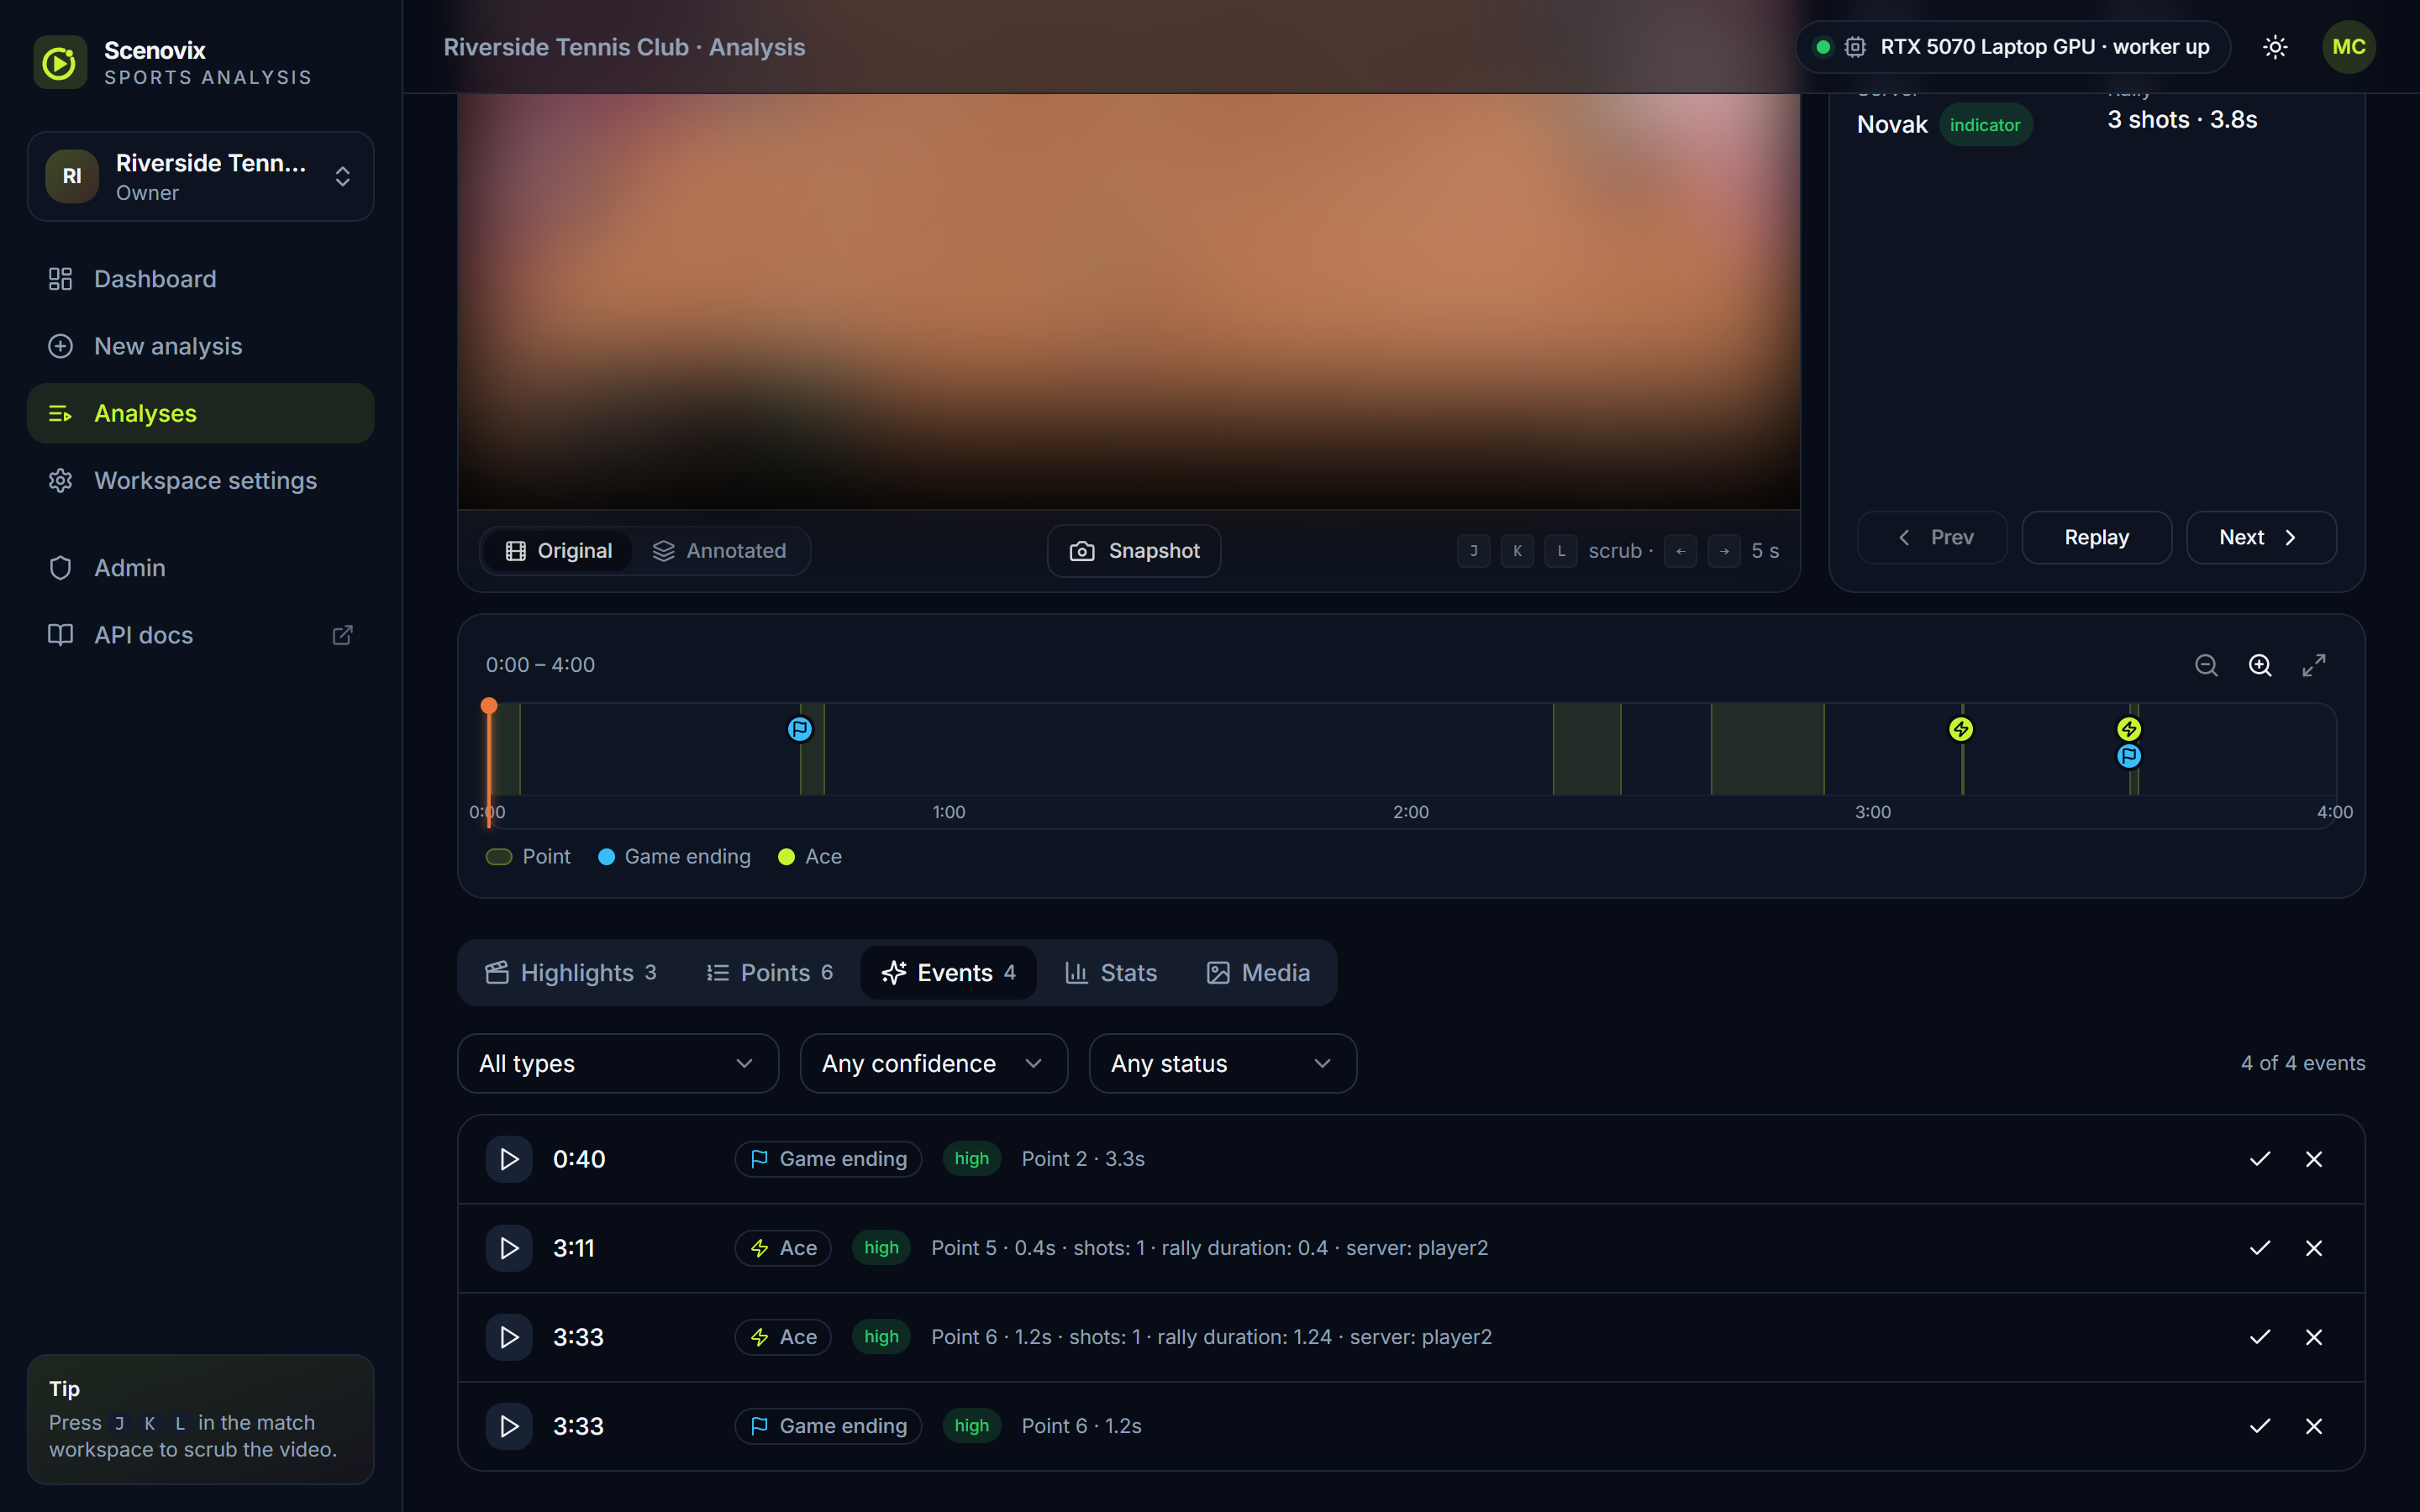Confirm the 0:40 Game ending event
Viewport: 2420px width, 1512px height.
click(2260, 1159)
